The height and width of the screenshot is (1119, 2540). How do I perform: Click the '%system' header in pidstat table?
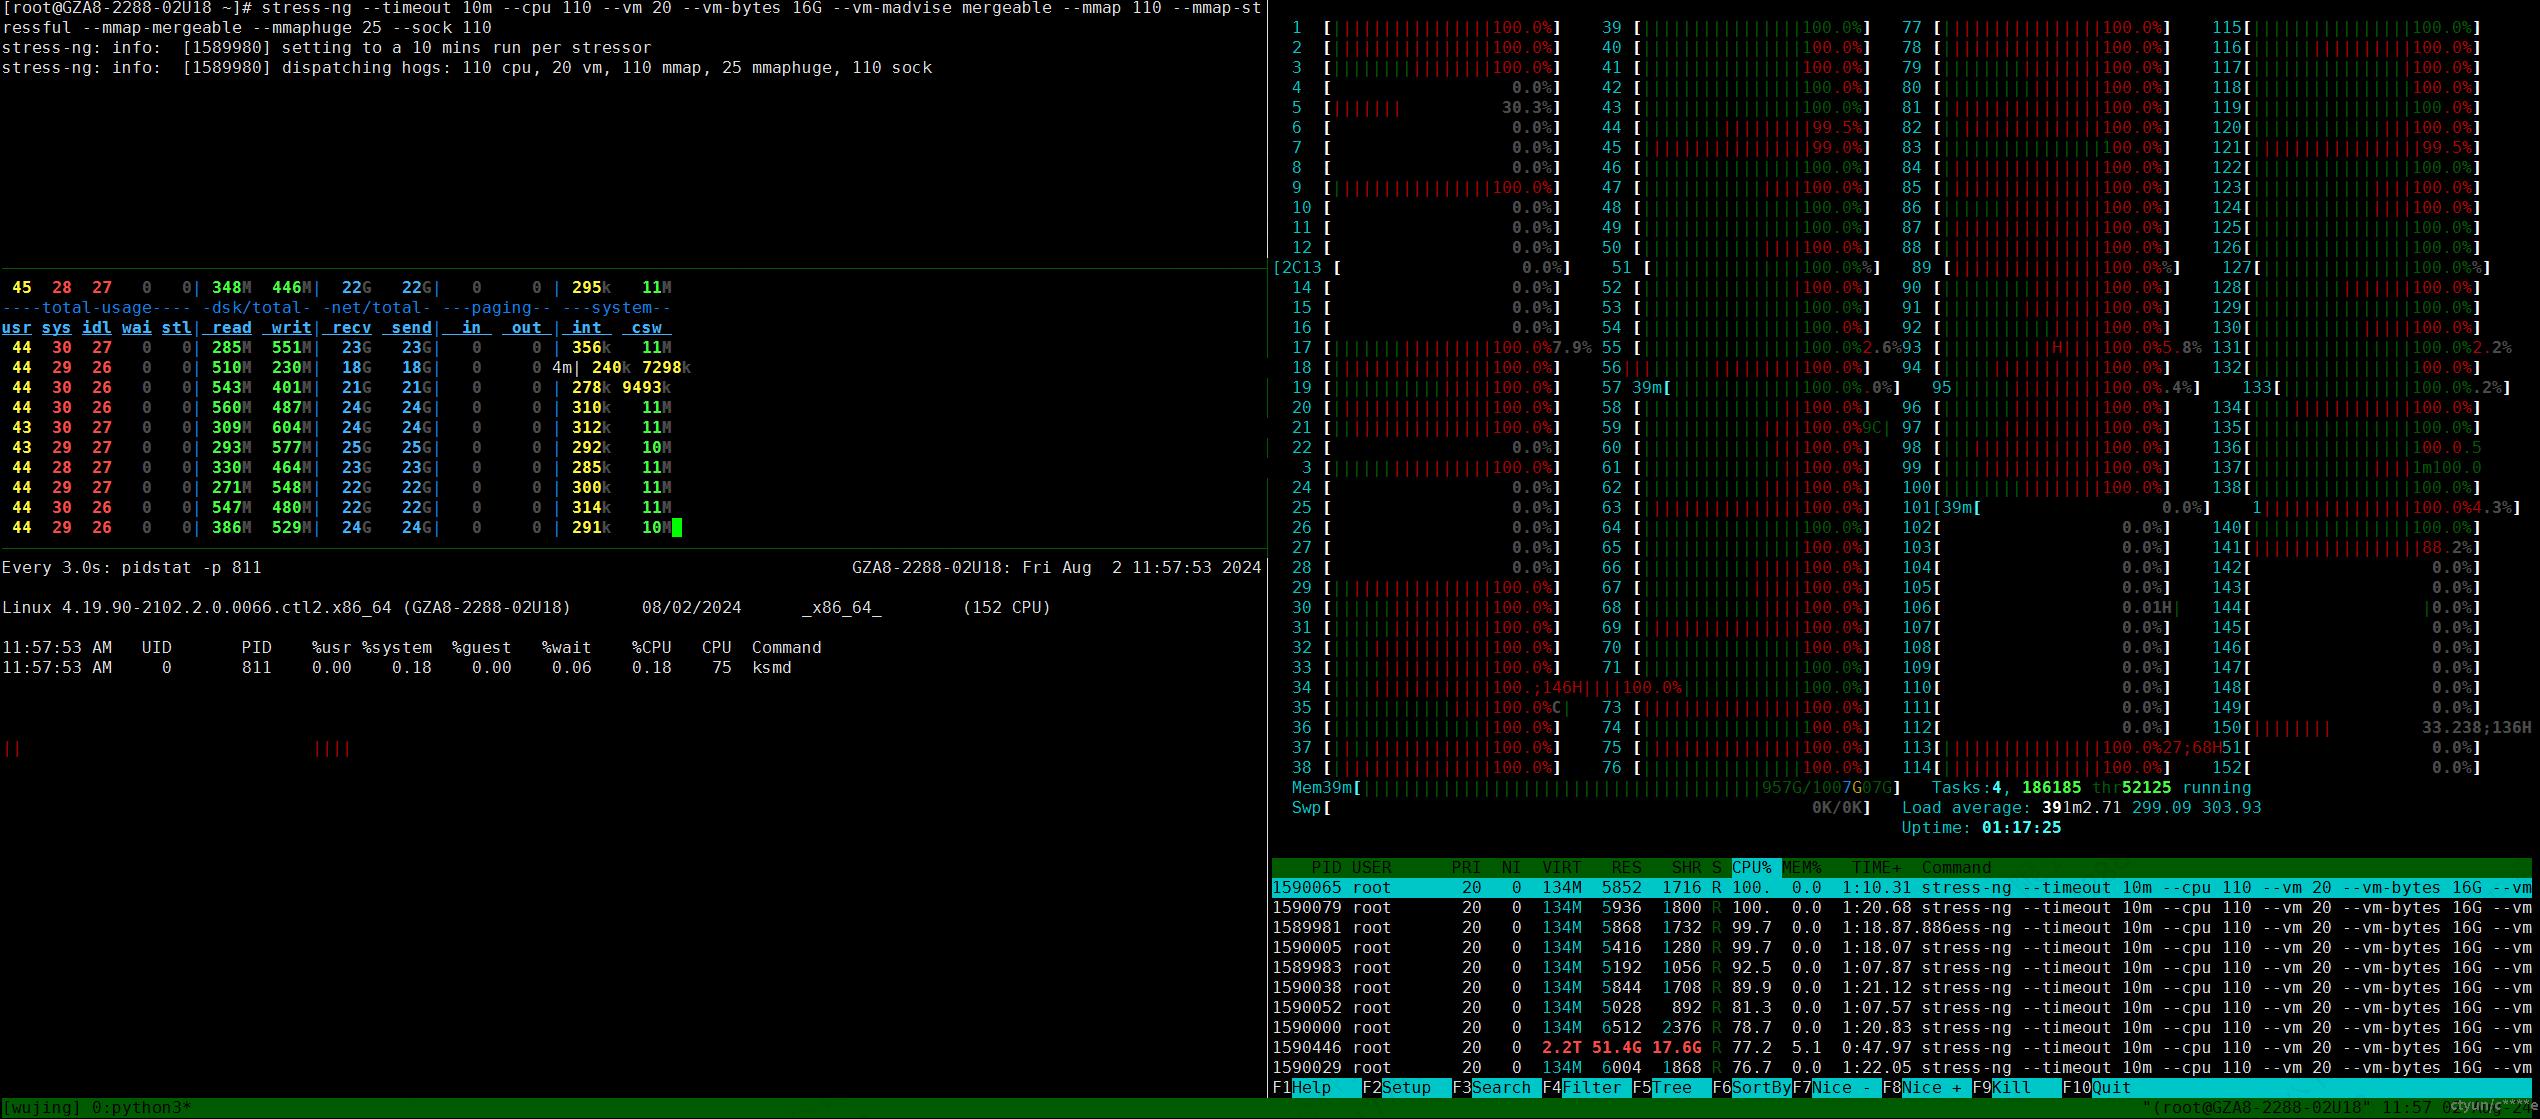click(396, 647)
